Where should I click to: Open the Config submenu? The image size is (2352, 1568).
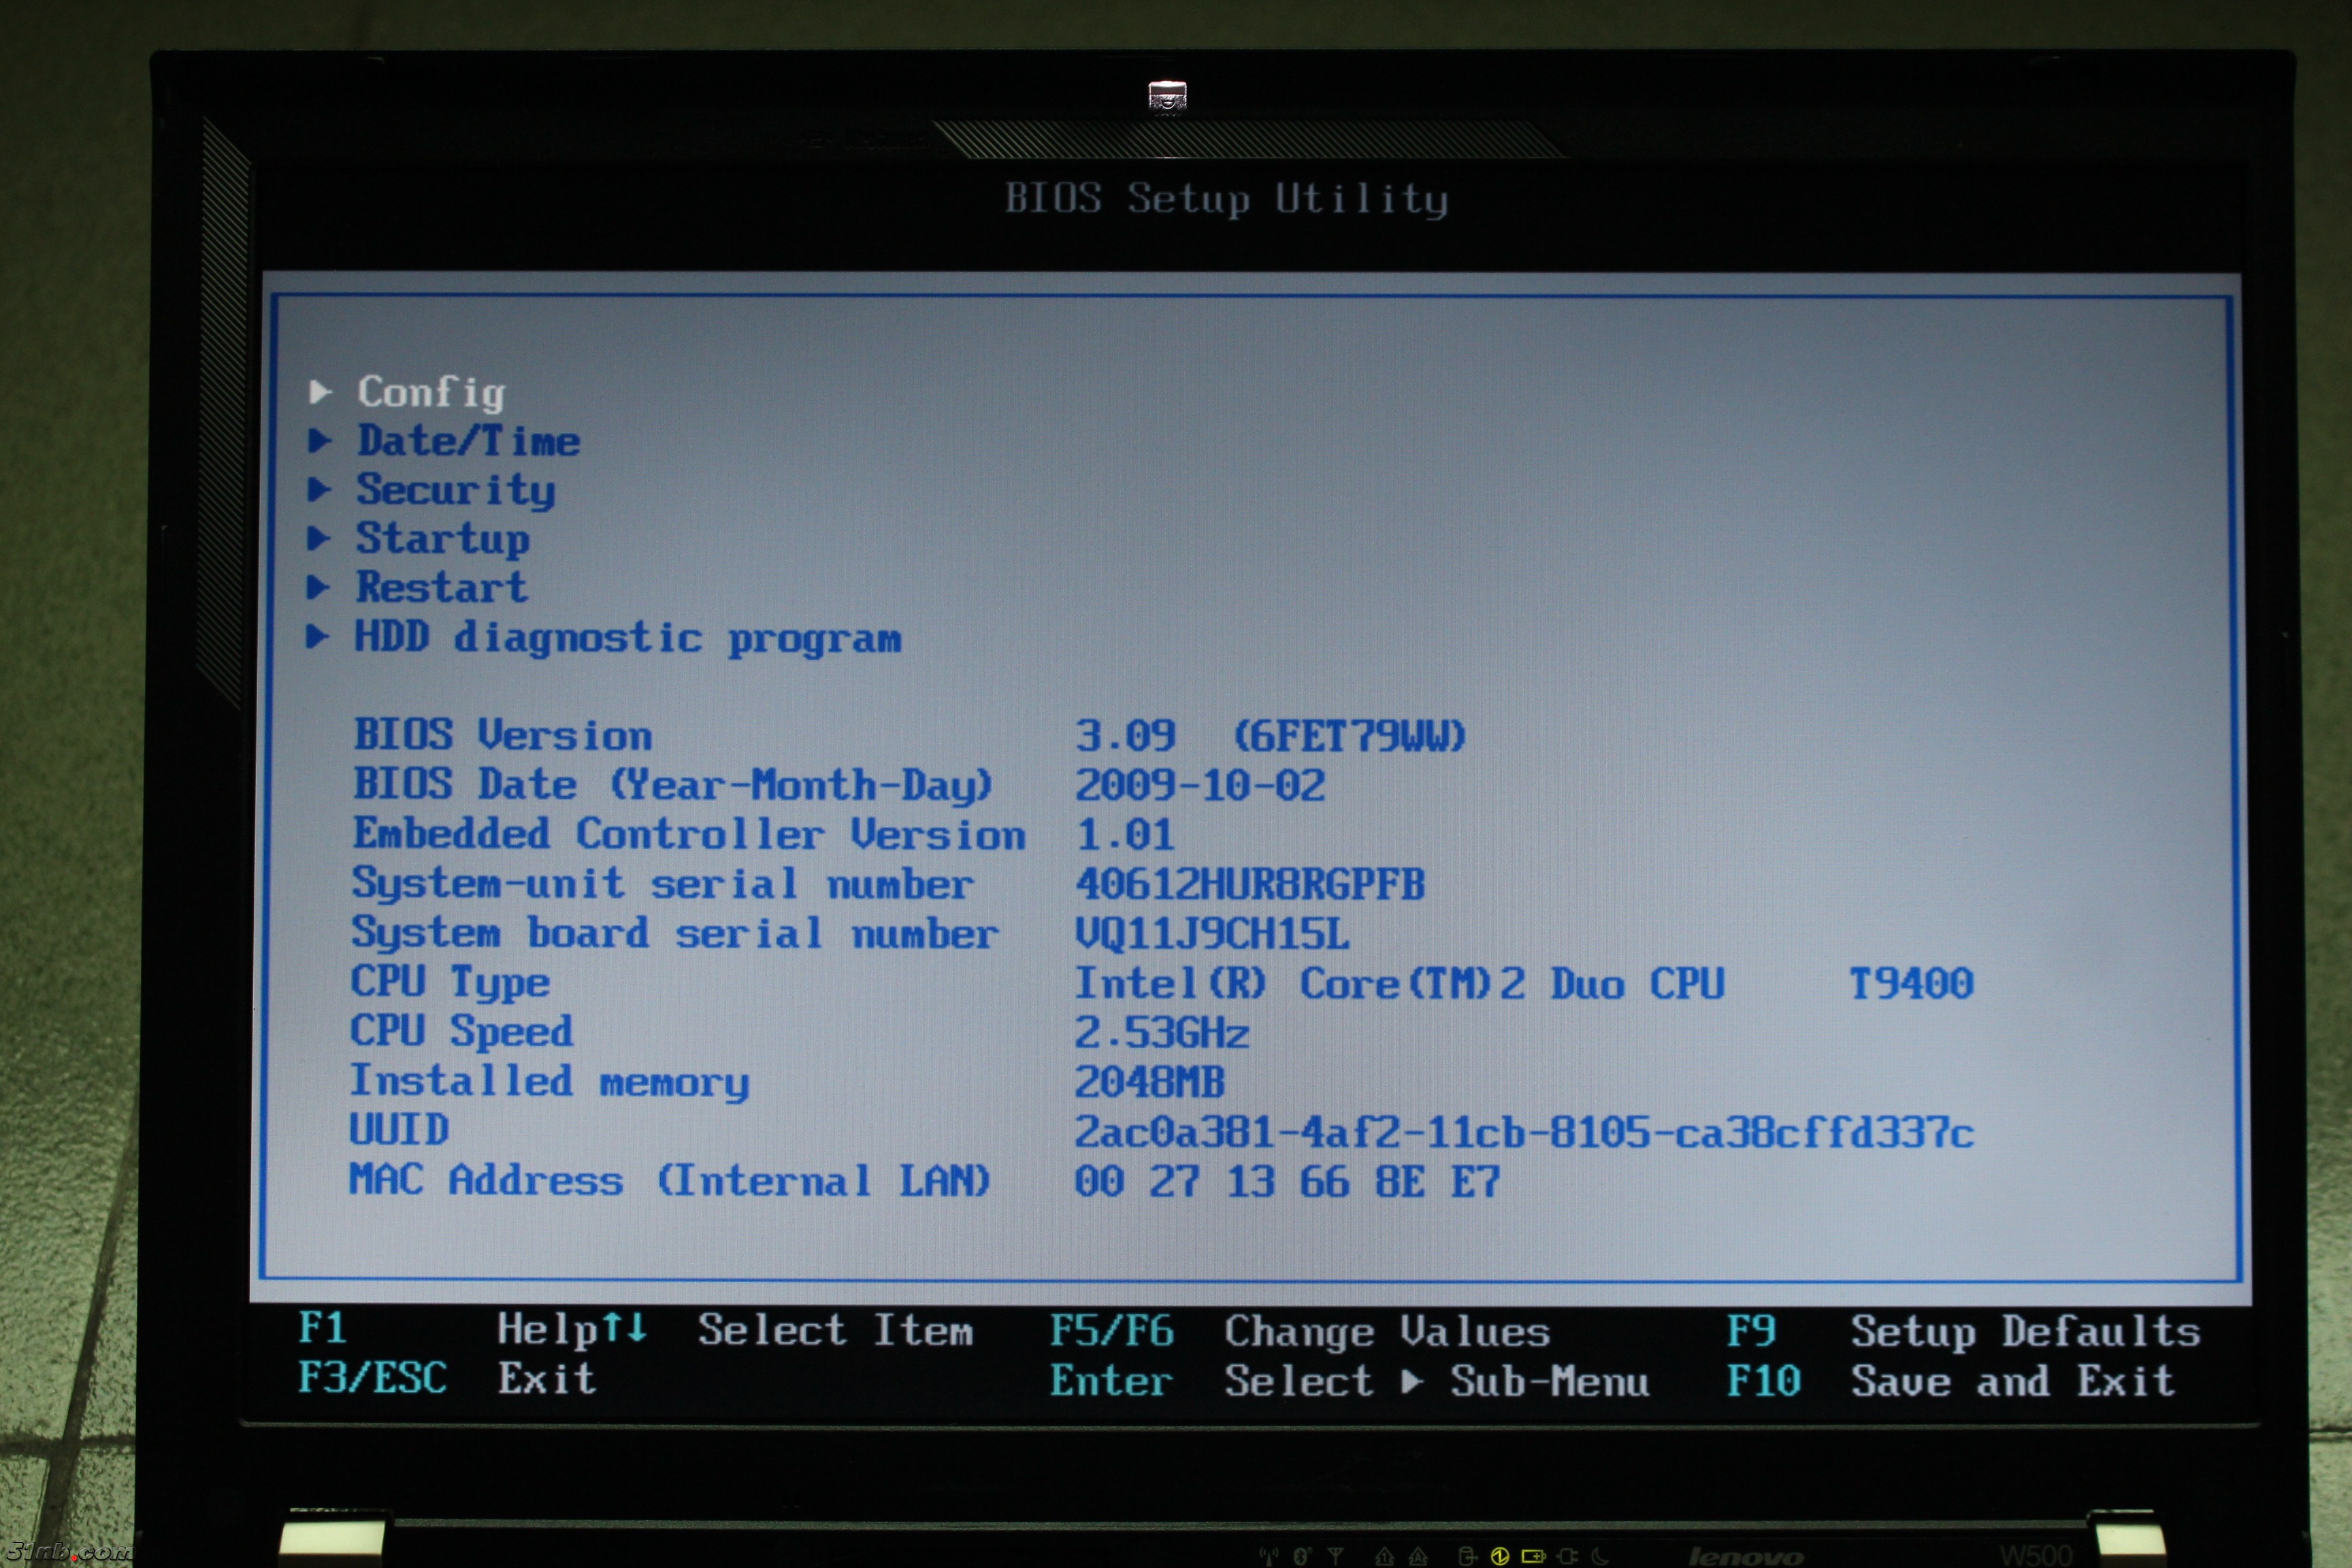432,393
